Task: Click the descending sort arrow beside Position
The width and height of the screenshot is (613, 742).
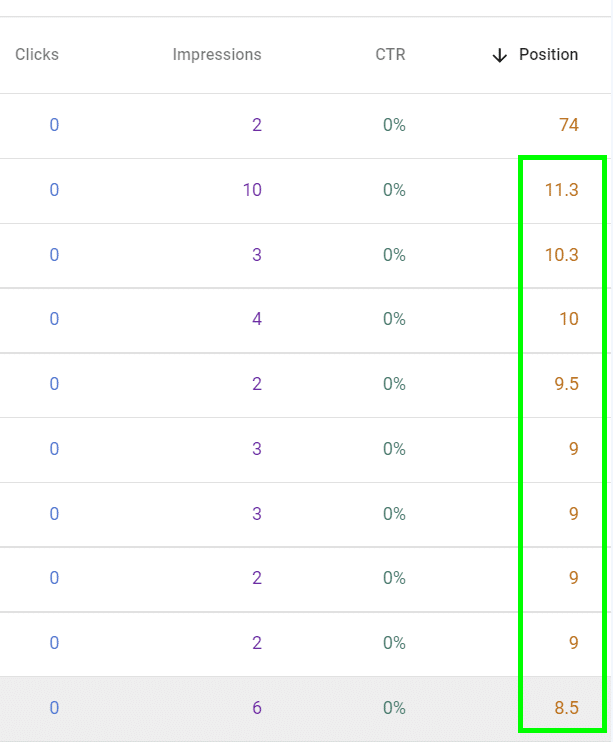Action: [x=500, y=55]
